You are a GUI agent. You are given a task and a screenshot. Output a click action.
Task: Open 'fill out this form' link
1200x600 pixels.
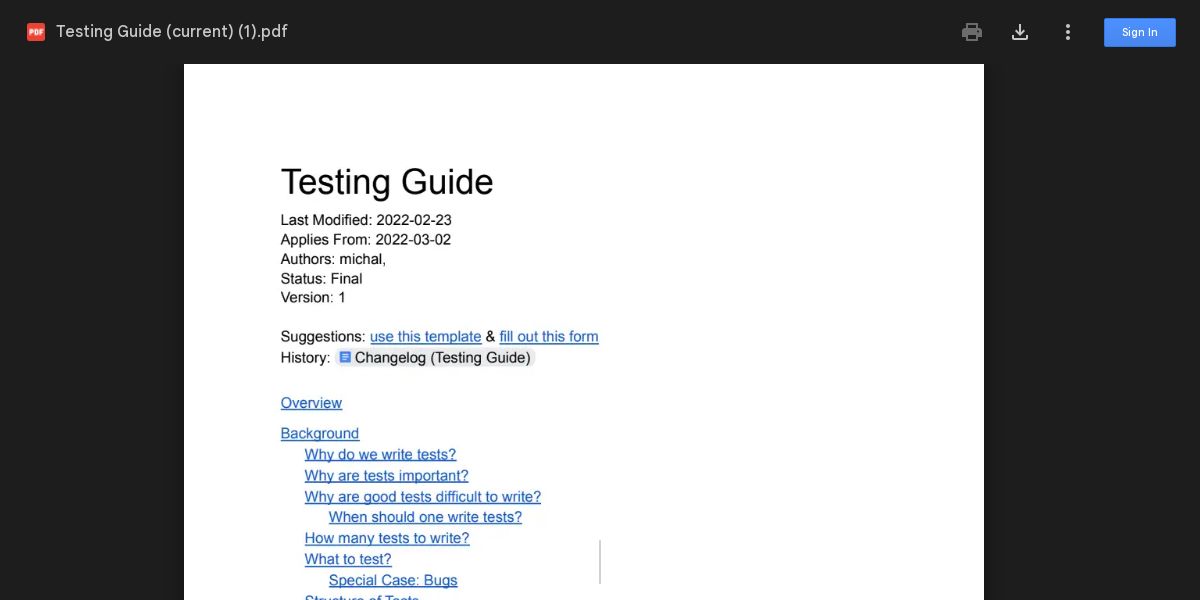pyautogui.click(x=548, y=337)
